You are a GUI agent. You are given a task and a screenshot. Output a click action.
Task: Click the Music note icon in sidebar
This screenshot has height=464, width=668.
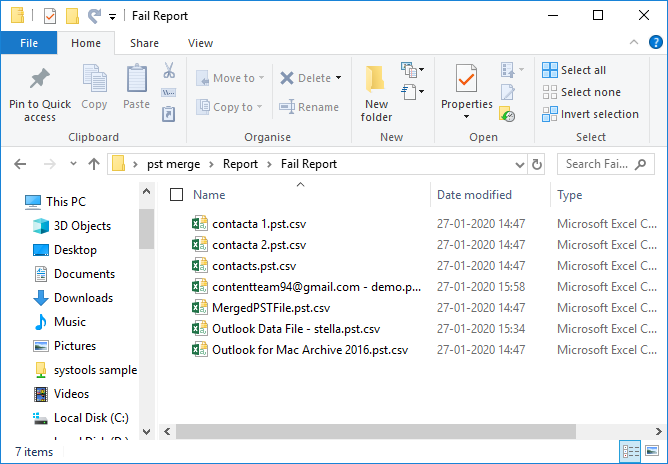coord(41,322)
